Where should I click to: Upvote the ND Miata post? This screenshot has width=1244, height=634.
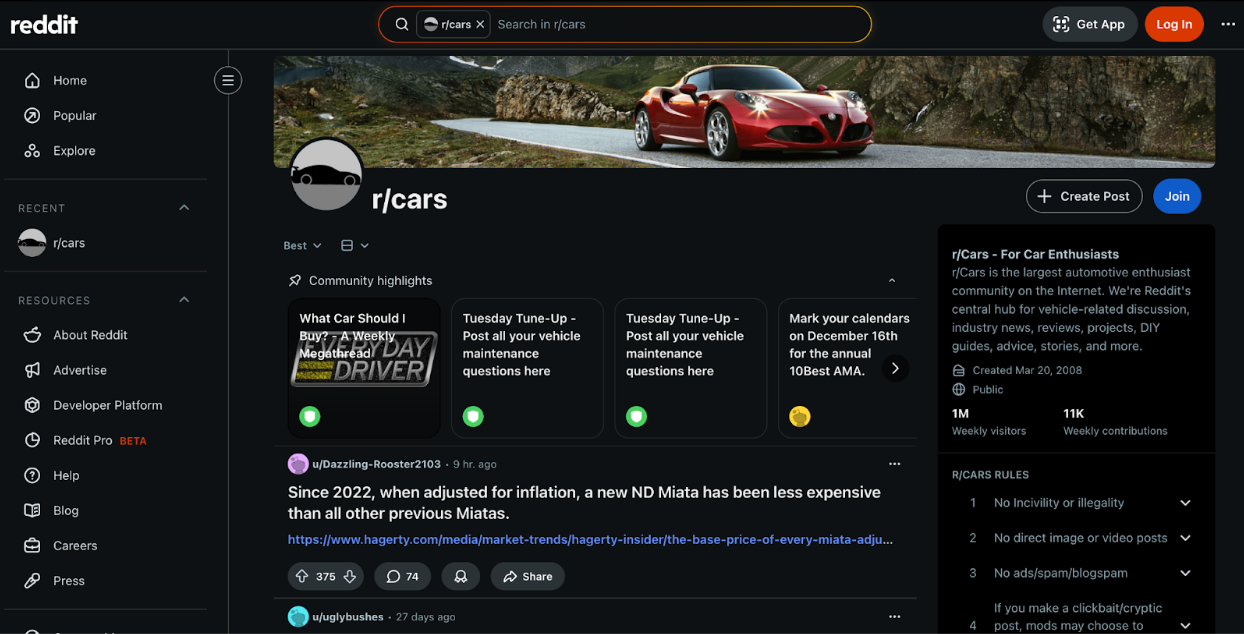click(302, 576)
